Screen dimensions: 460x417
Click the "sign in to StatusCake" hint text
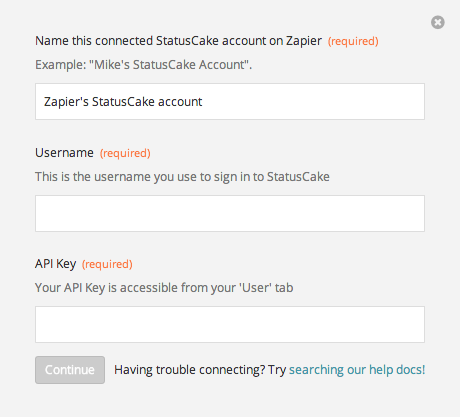[x=182, y=177]
